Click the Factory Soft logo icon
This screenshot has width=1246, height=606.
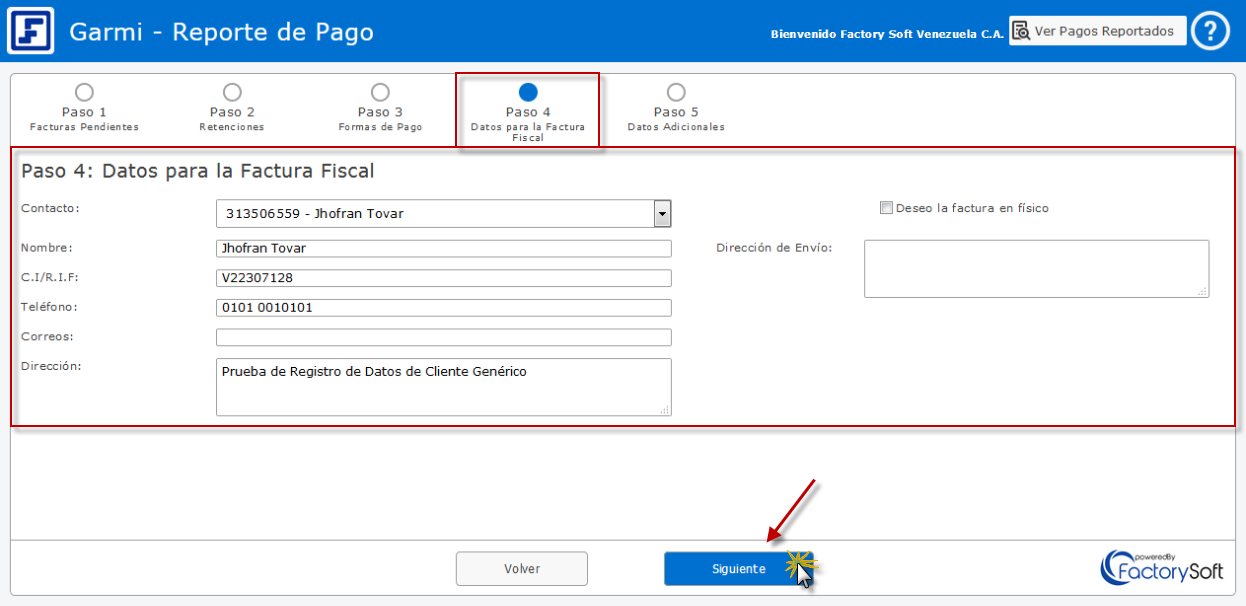[31, 31]
